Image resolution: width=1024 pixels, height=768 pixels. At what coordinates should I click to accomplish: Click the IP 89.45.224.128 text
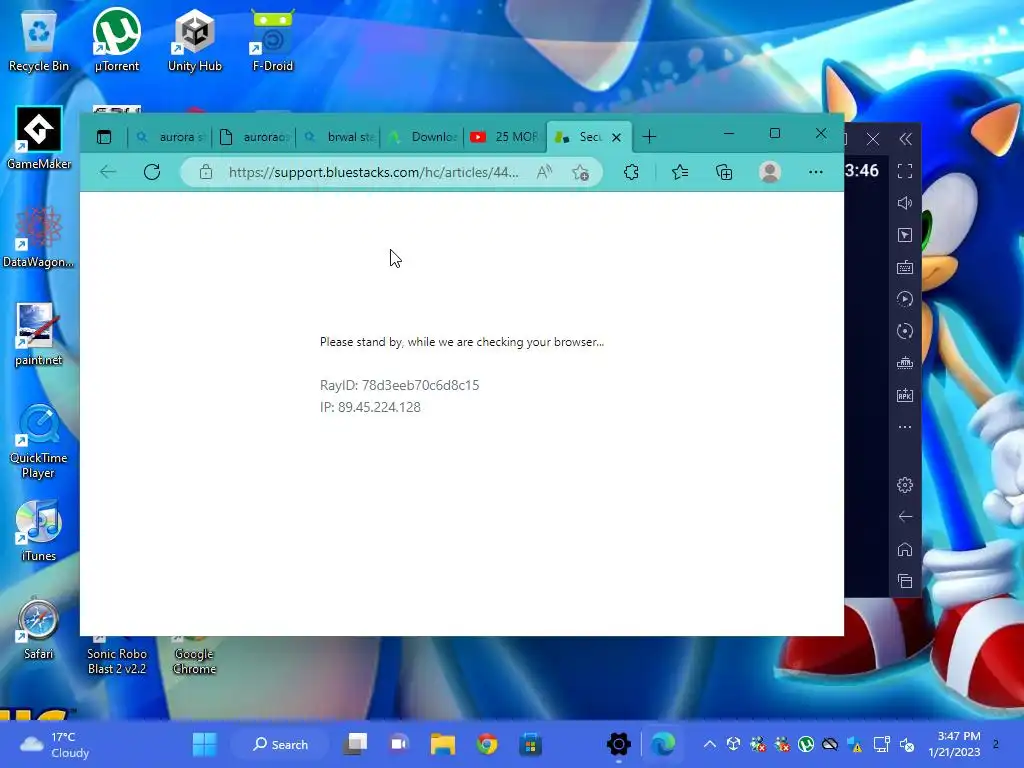370,407
